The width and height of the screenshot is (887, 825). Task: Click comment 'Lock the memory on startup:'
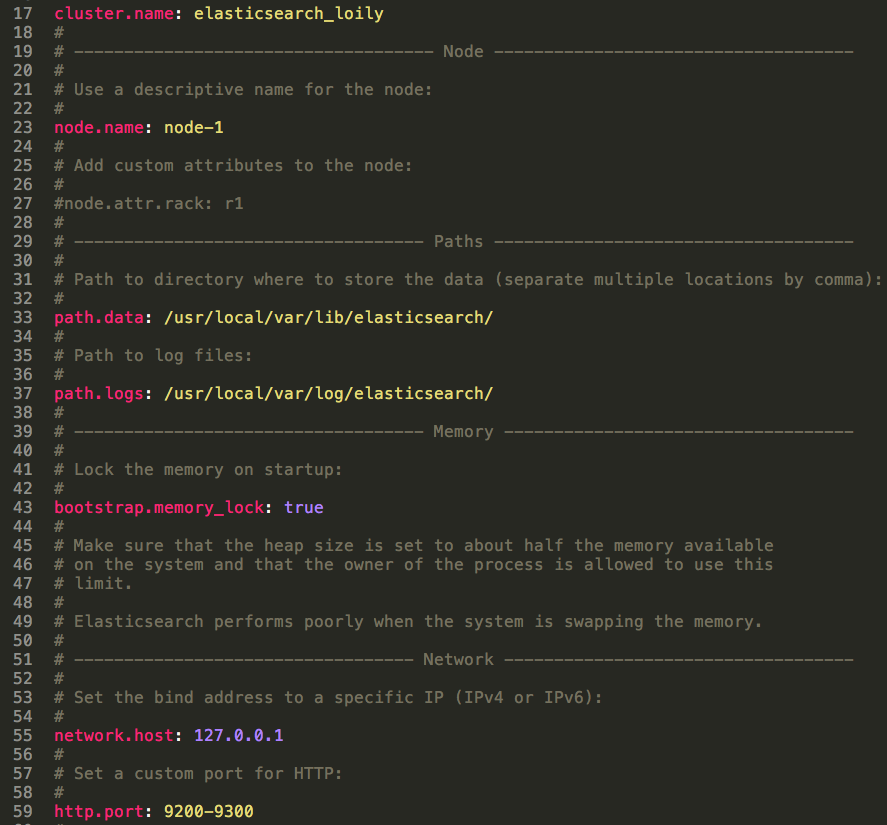point(198,469)
